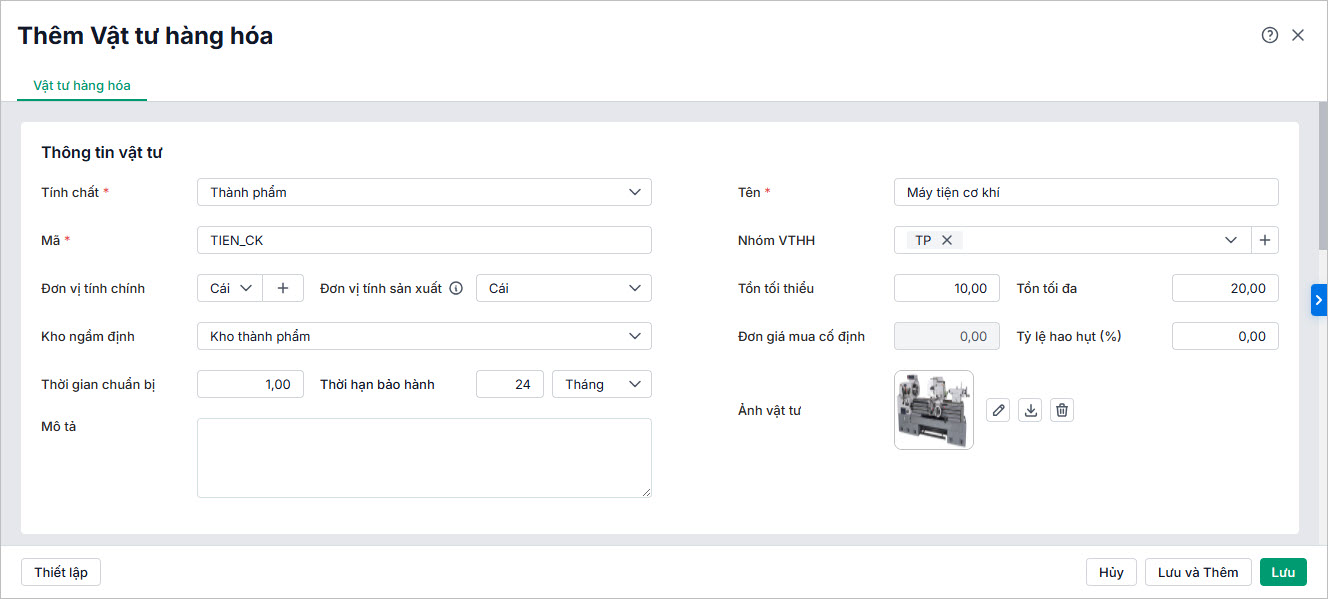Expand the Kho ngầm định dropdown
This screenshot has width=1328, height=599.
[424, 336]
